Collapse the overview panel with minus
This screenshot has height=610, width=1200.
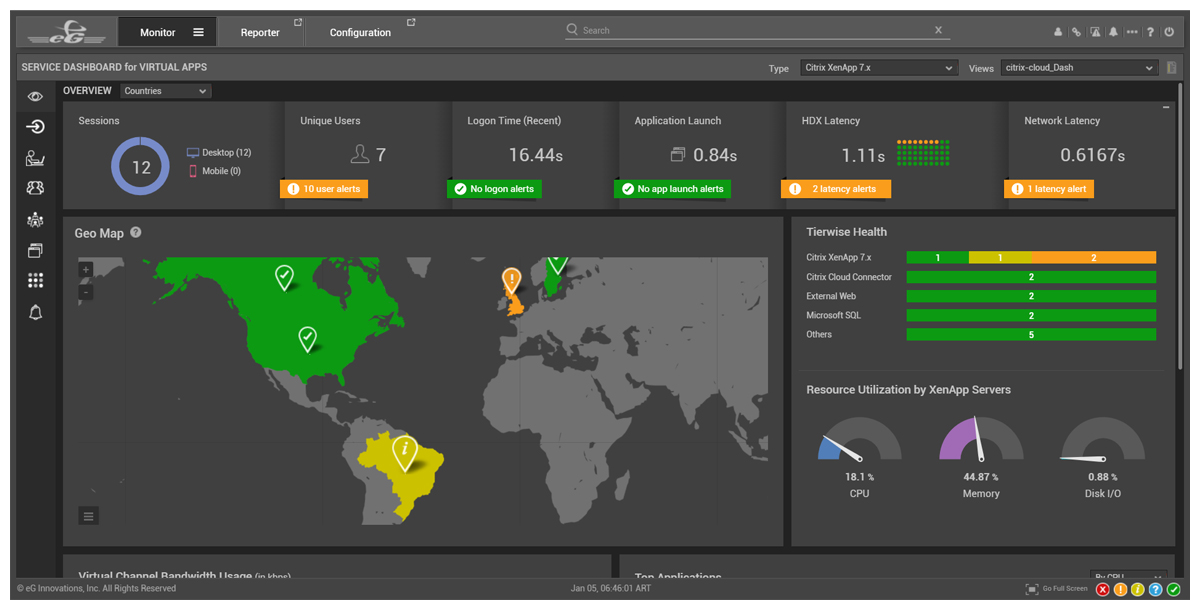[x=1166, y=106]
